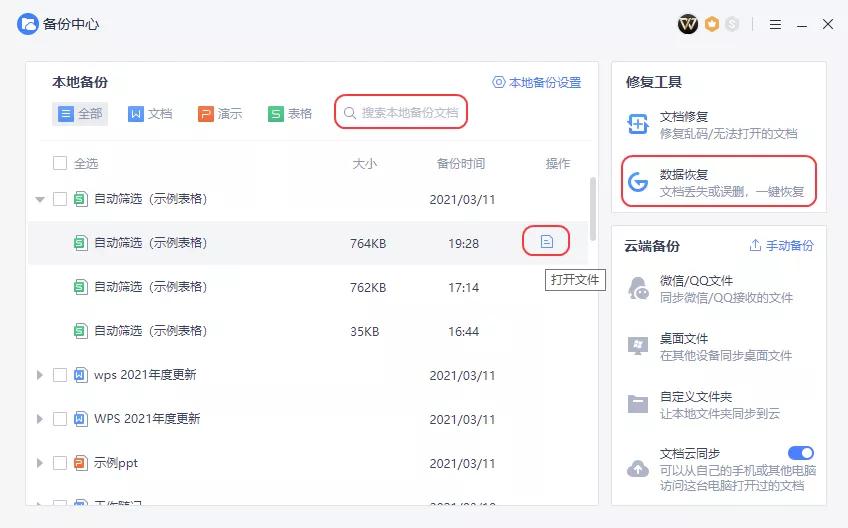Image resolution: width=848 pixels, height=528 pixels.
Task: Click the 微信/QQ文件 icon
Action: point(638,288)
